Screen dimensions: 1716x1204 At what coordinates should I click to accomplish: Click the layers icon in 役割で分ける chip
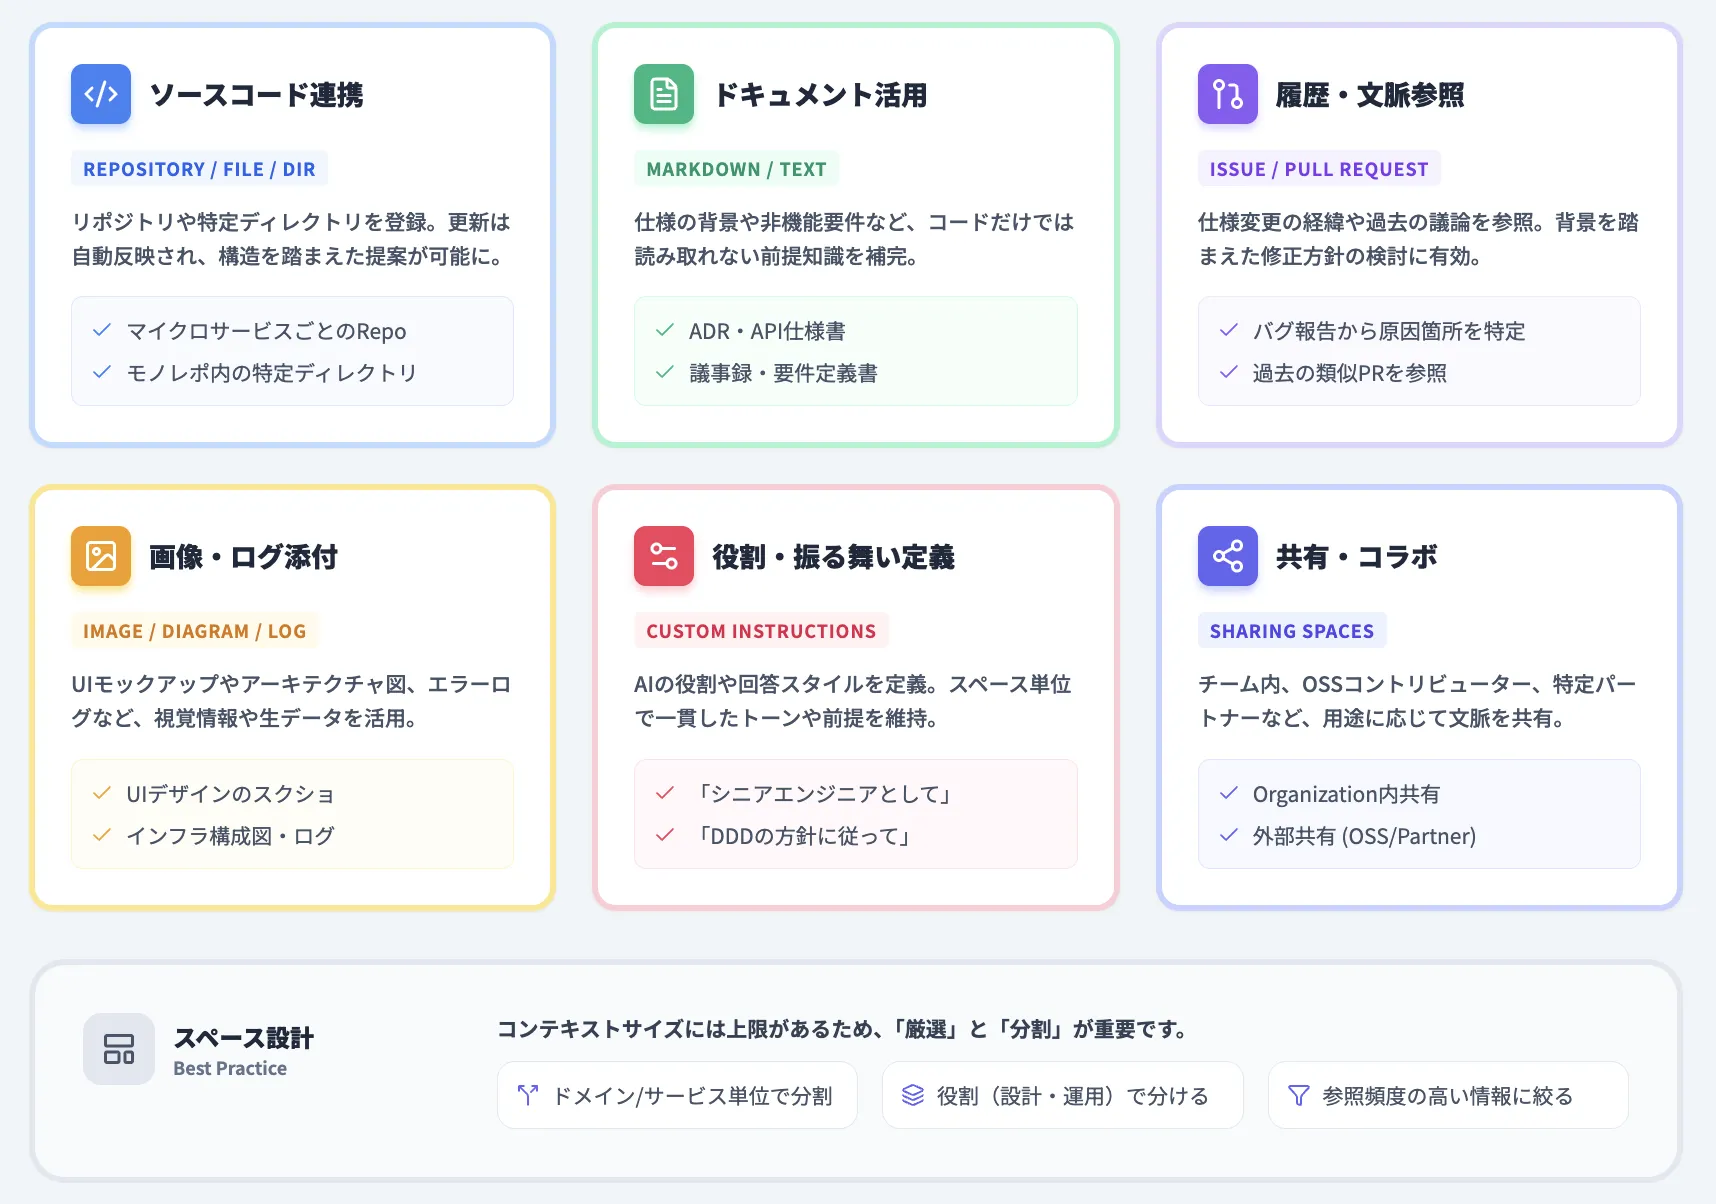(x=913, y=1095)
